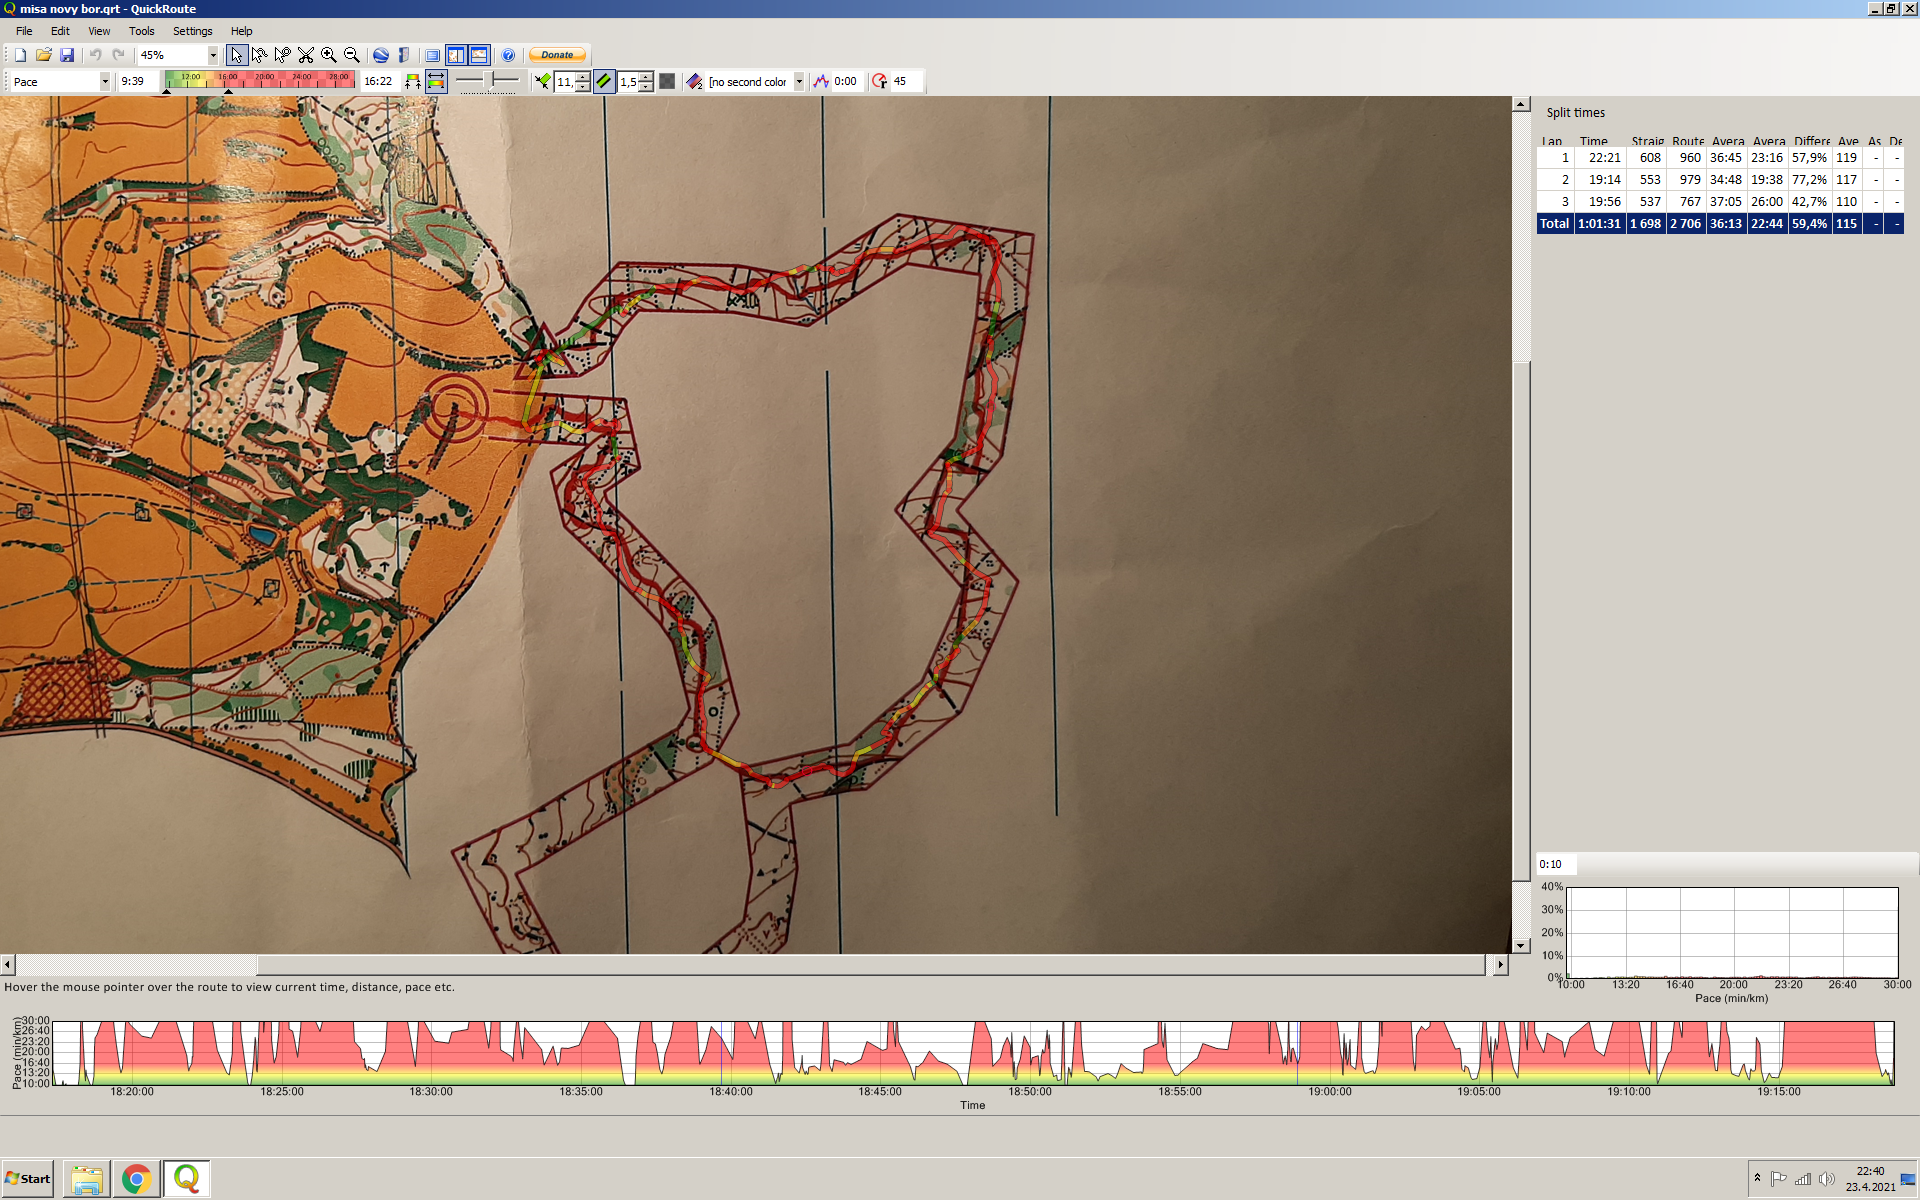Open the 'no second color' dropdown
Viewport: 1920px width, 1200px height.
(x=799, y=82)
